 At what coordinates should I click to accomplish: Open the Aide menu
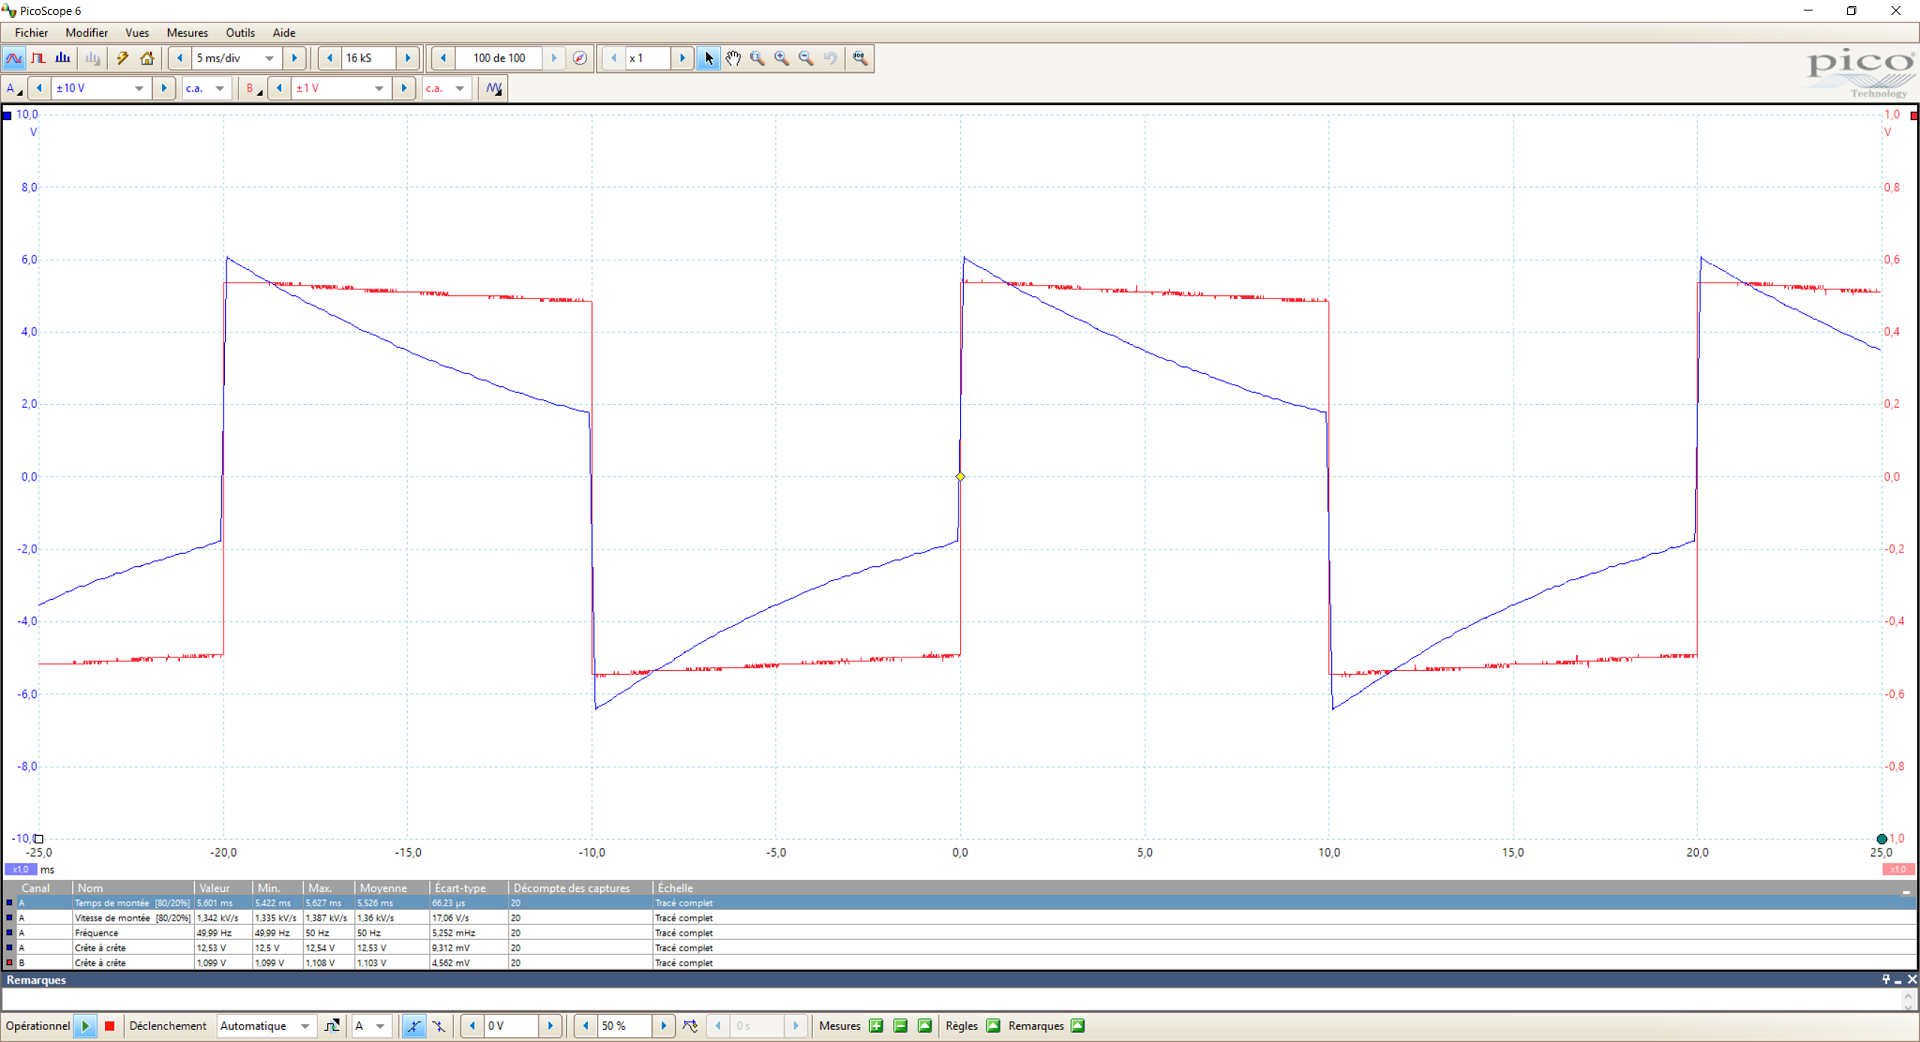[284, 33]
